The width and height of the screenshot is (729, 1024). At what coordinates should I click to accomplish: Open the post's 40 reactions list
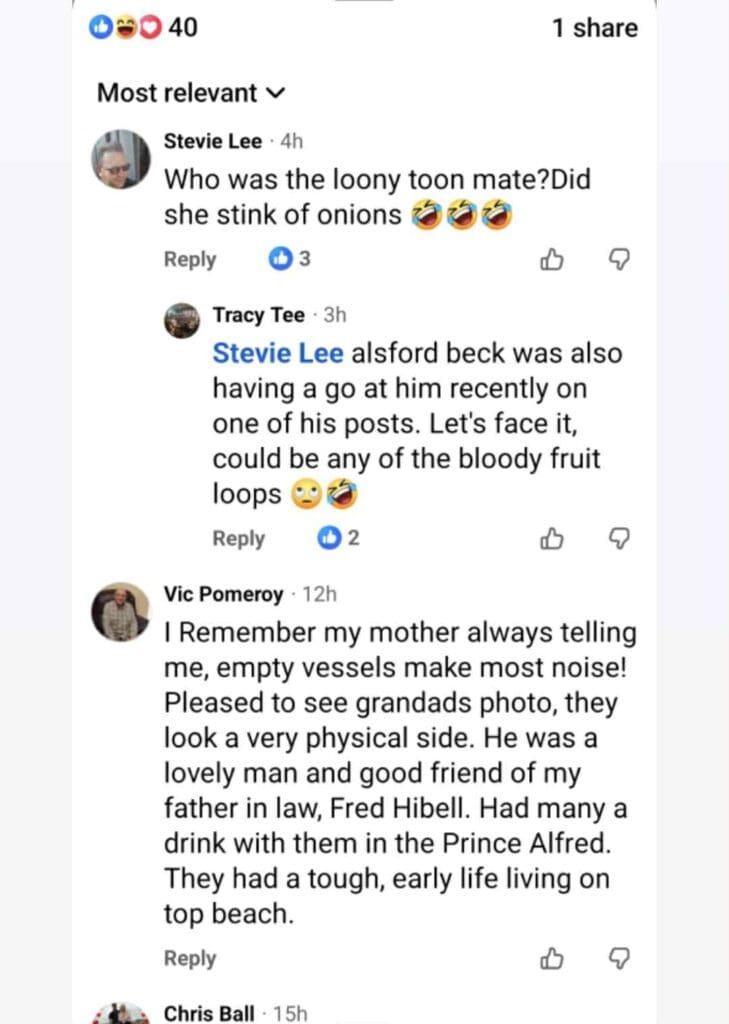pos(144,28)
